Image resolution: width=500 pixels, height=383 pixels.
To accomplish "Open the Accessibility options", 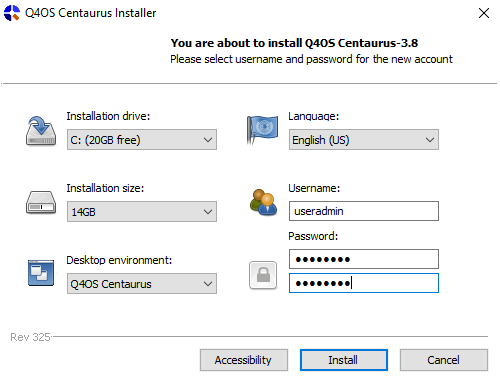I will (x=244, y=360).
